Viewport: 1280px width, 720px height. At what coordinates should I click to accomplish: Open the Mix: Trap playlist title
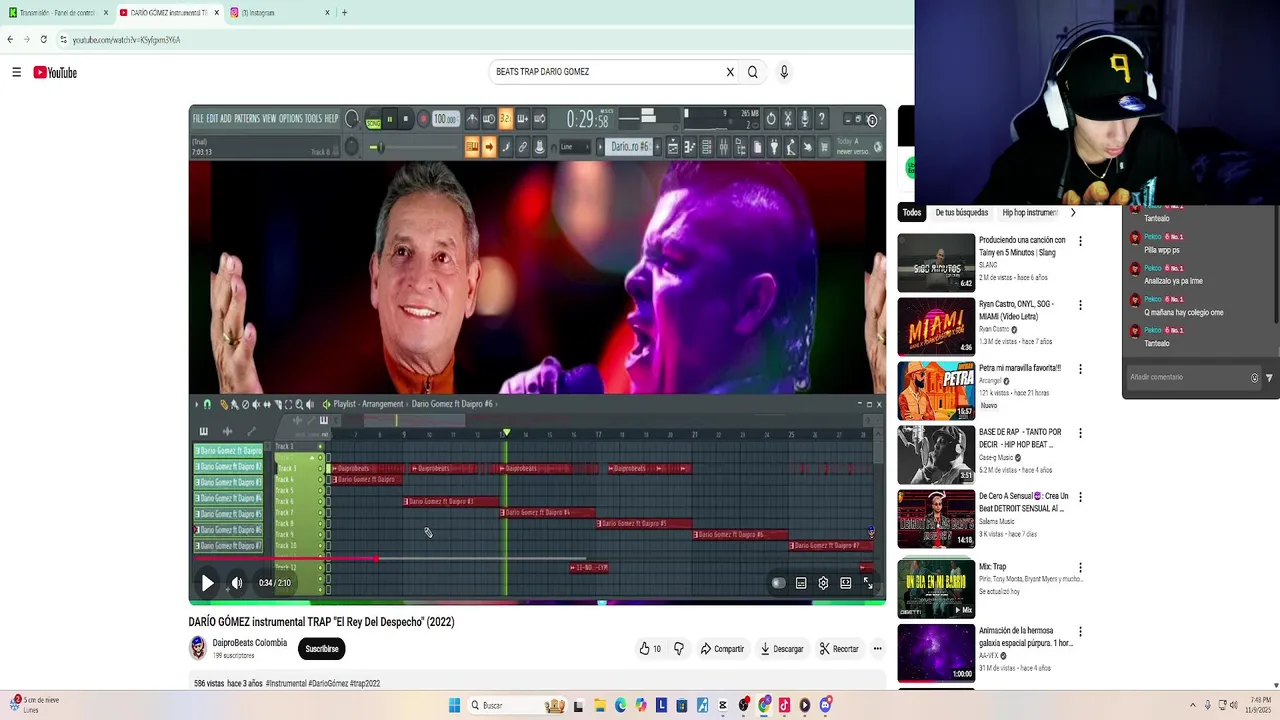pyautogui.click(x=992, y=567)
